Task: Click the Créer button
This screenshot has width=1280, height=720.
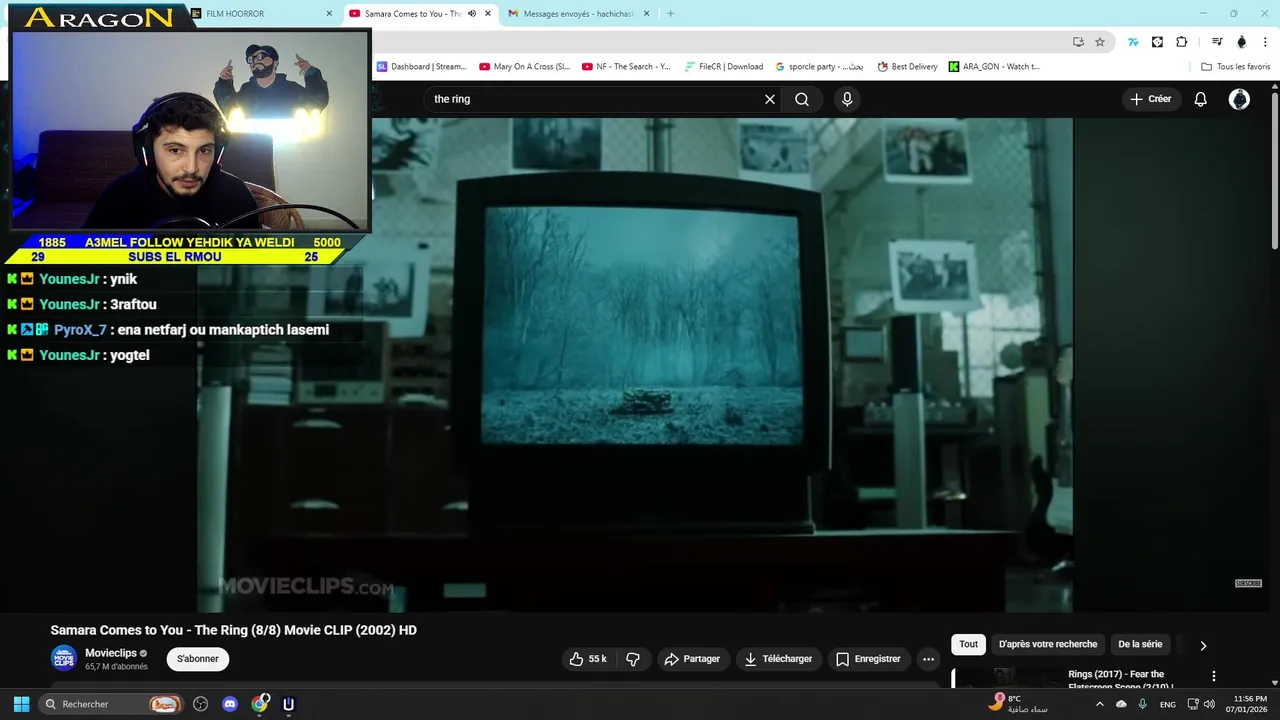Action: click(1151, 99)
